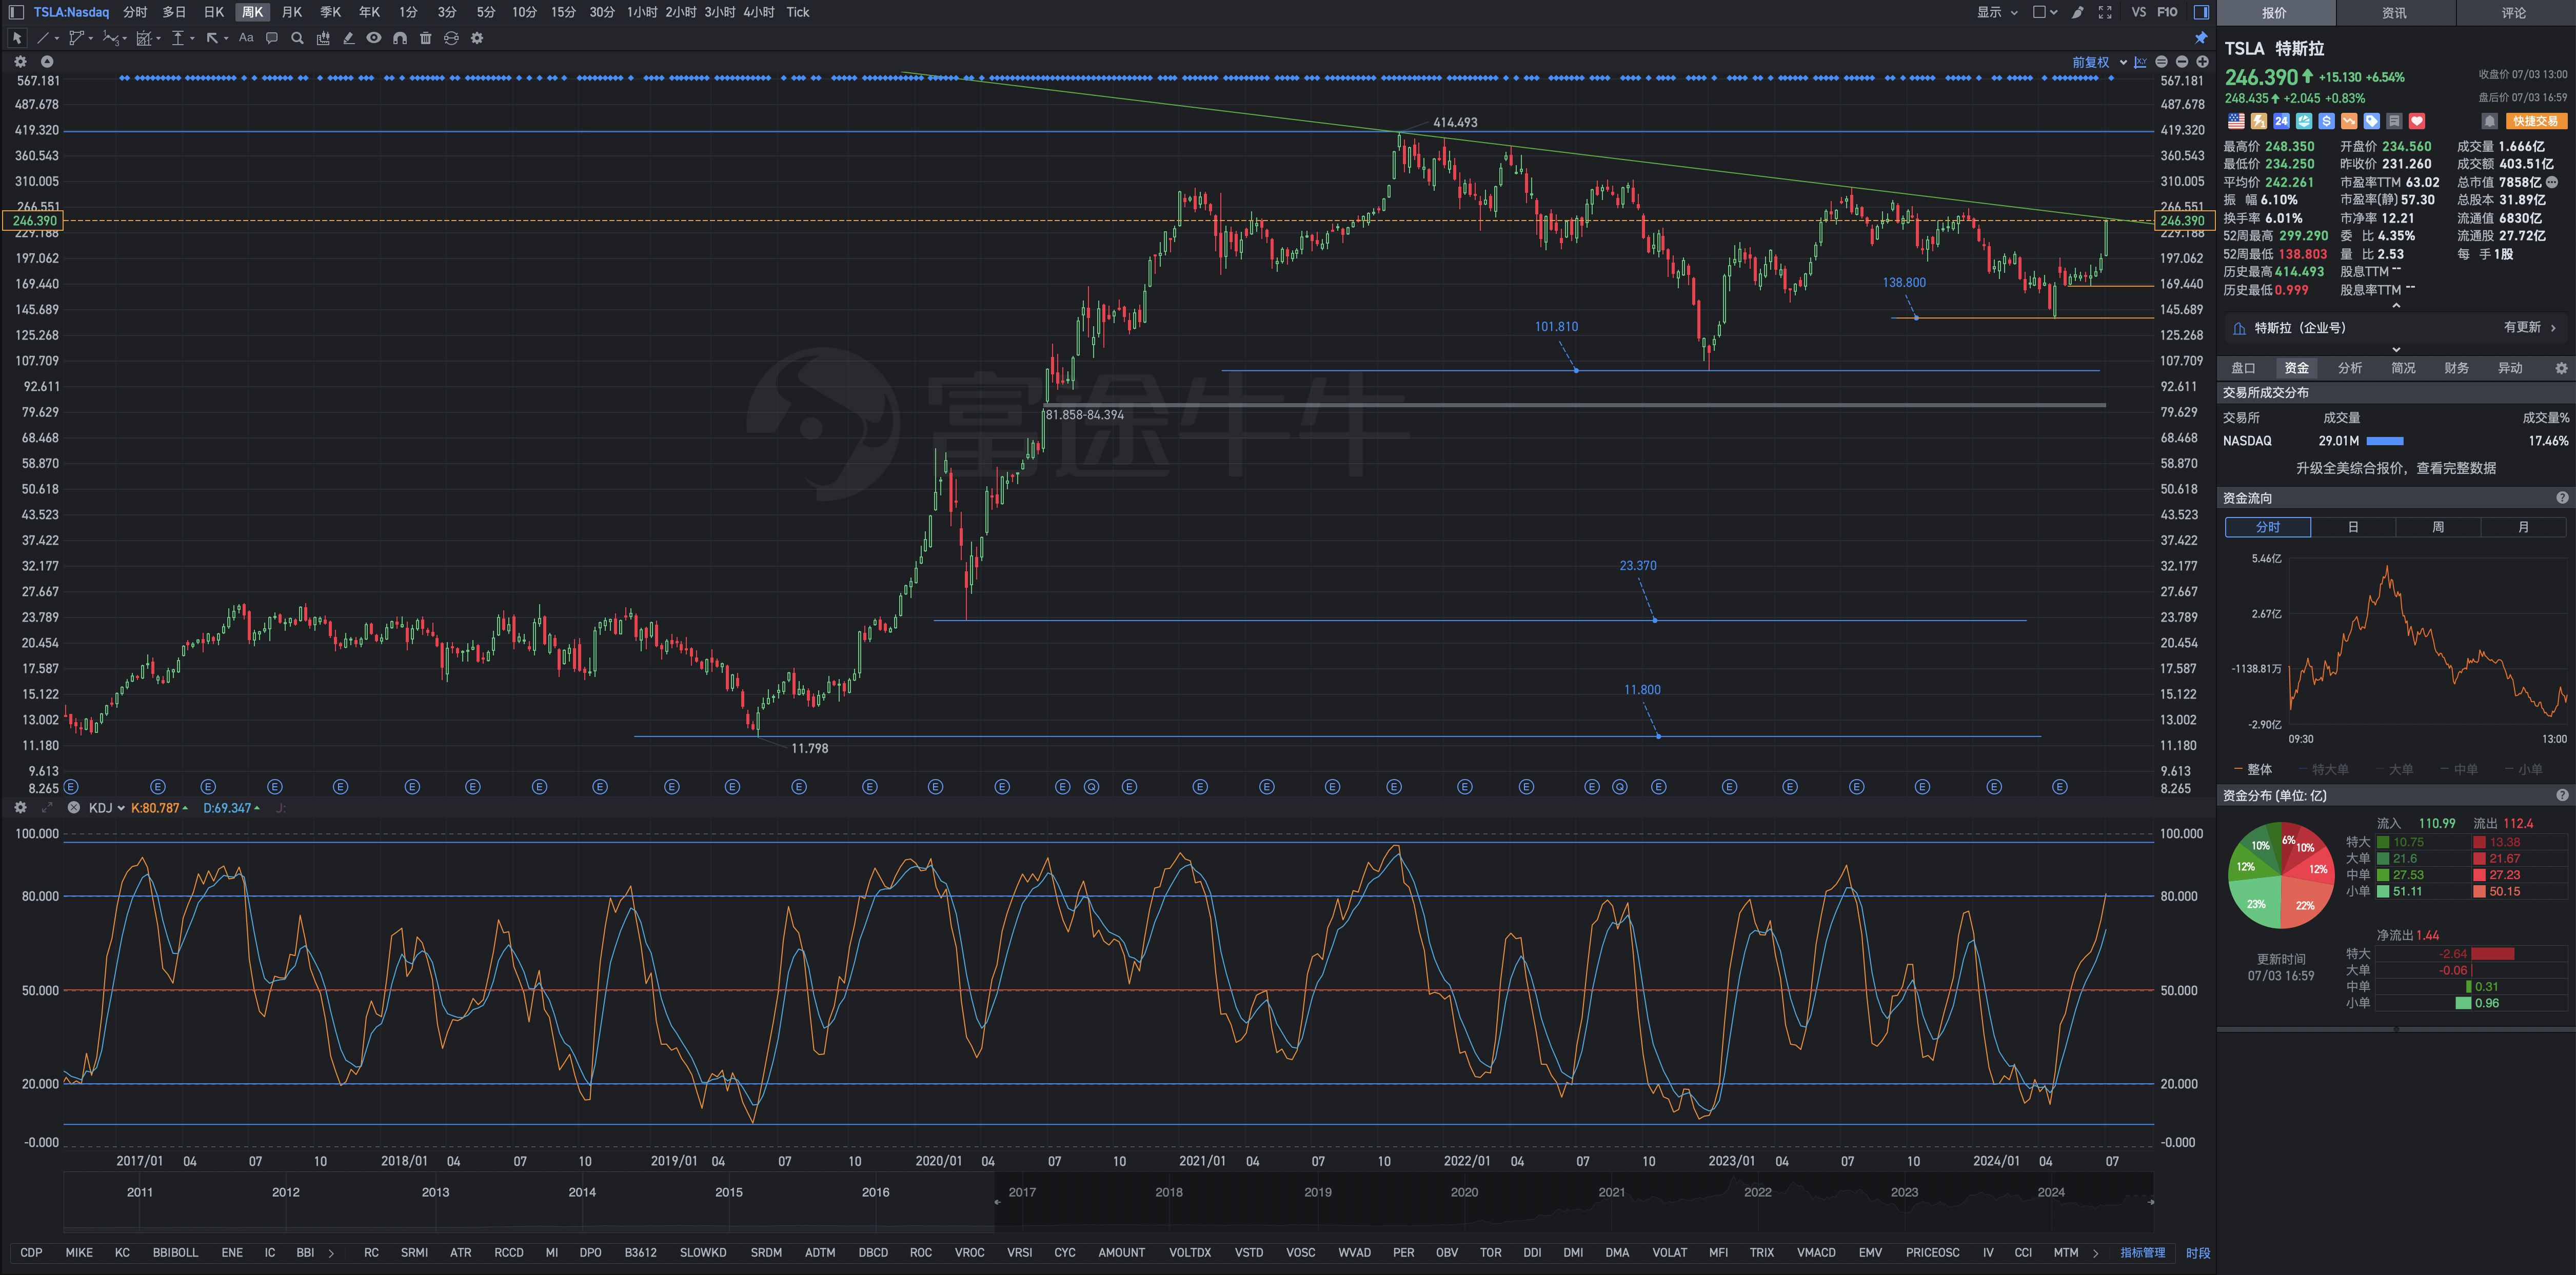Zoom in chart with plus icon
The height and width of the screenshot is (1275, 2576).
(2202, 62)
